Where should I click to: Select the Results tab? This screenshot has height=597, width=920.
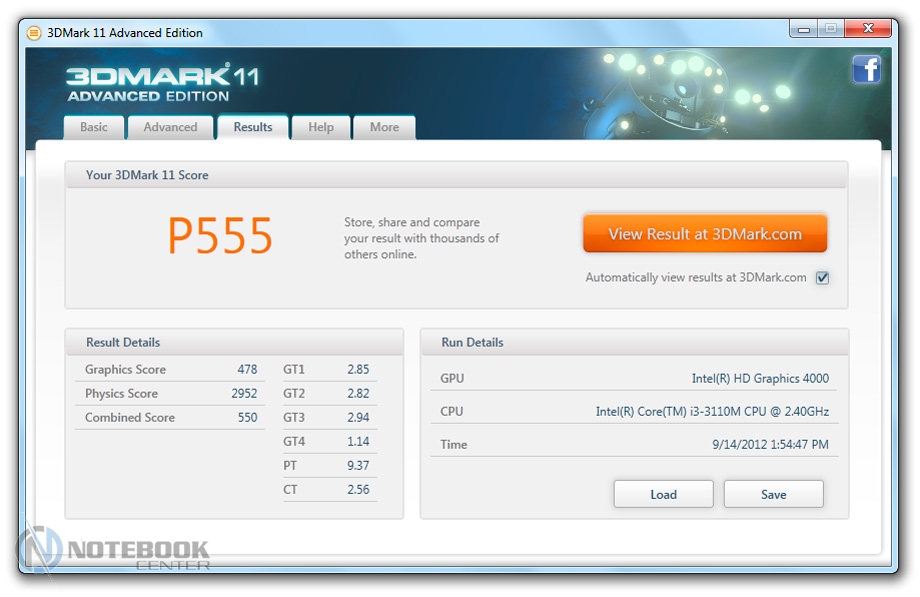[253, 127]
